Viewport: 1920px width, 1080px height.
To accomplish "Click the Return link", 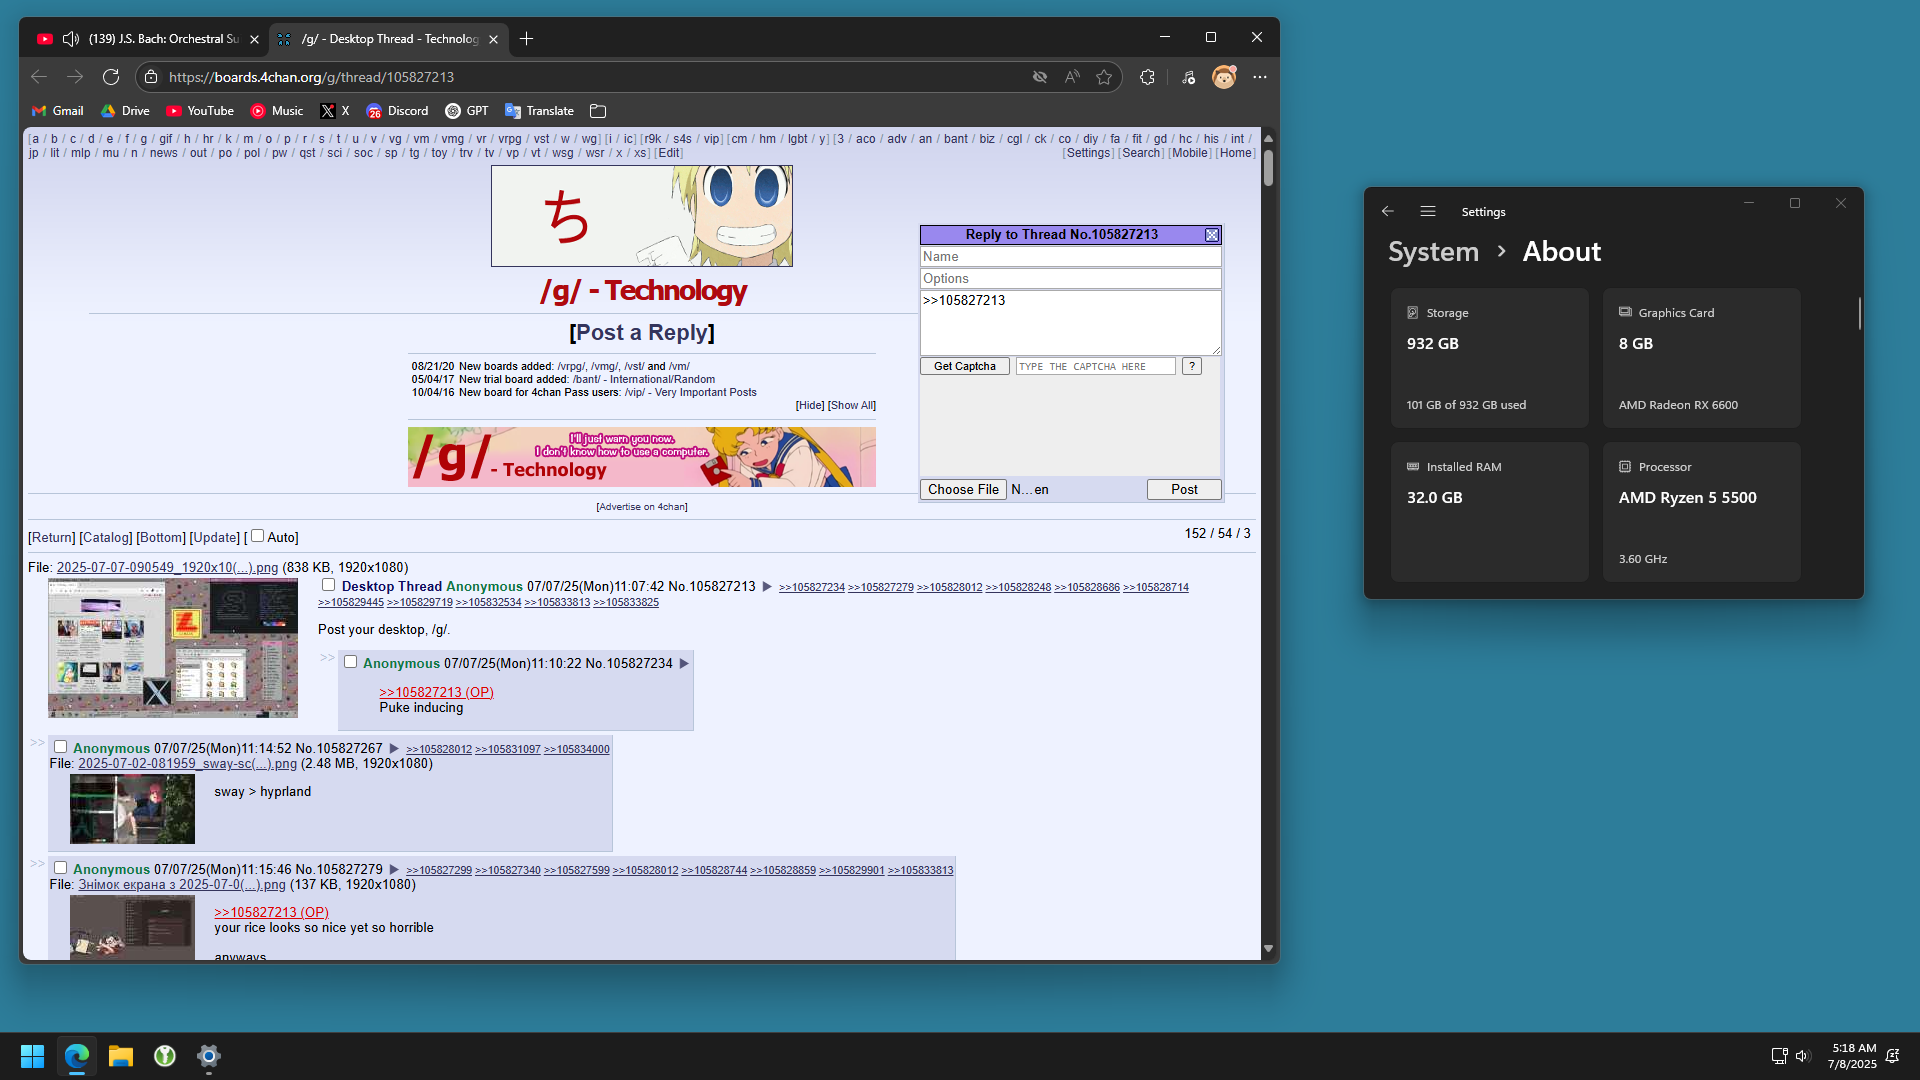I will pyautogui.click(x=52, y=538).
